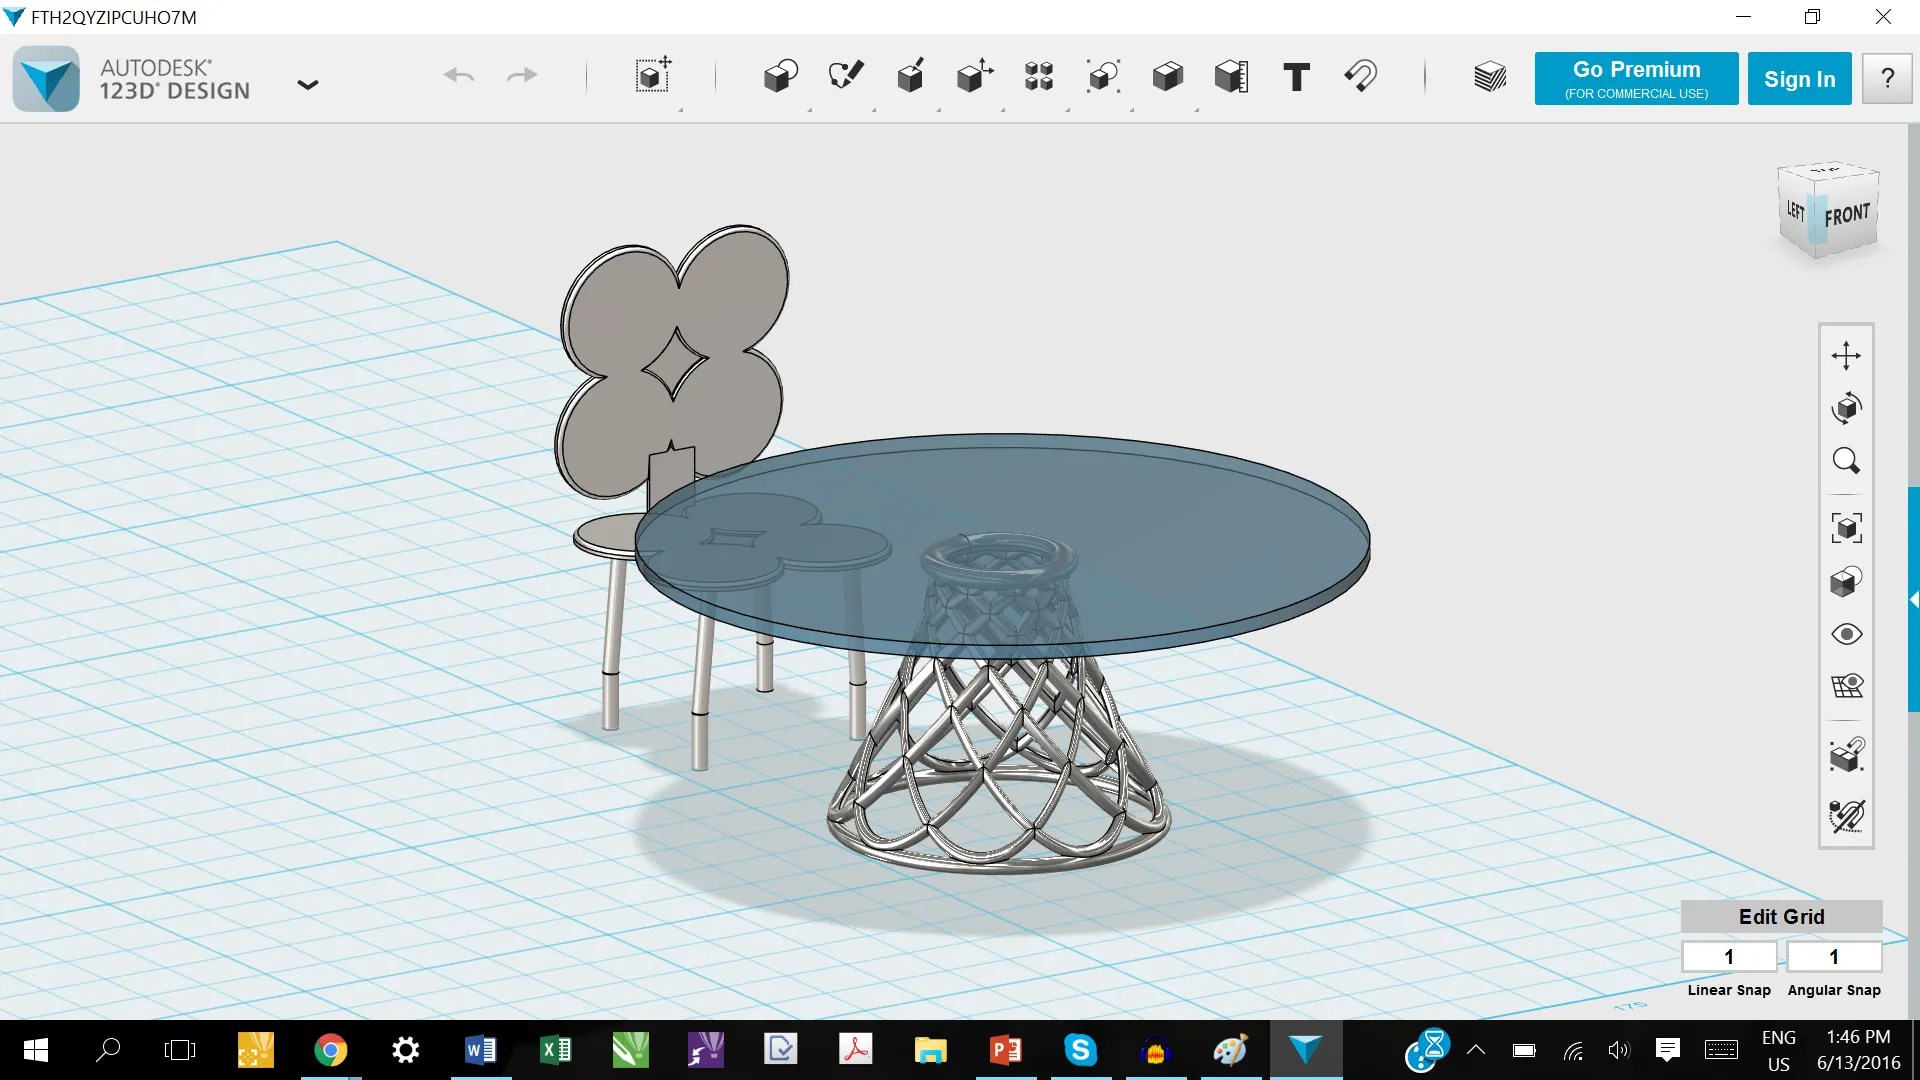Screen dimensions: 1920x1080
Task: Open the Sketch tool
Action: [x=845, y=76]
